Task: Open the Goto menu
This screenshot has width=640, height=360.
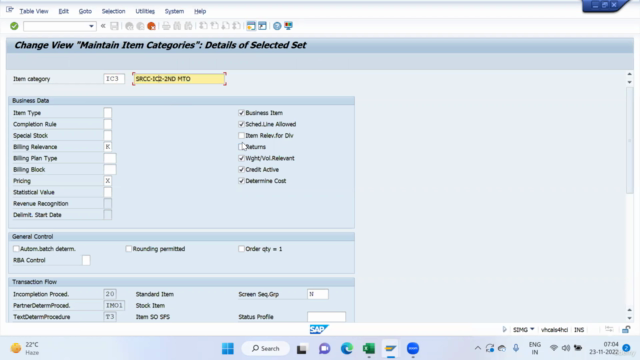Action: pyautogui.click(x=85, y=11)
